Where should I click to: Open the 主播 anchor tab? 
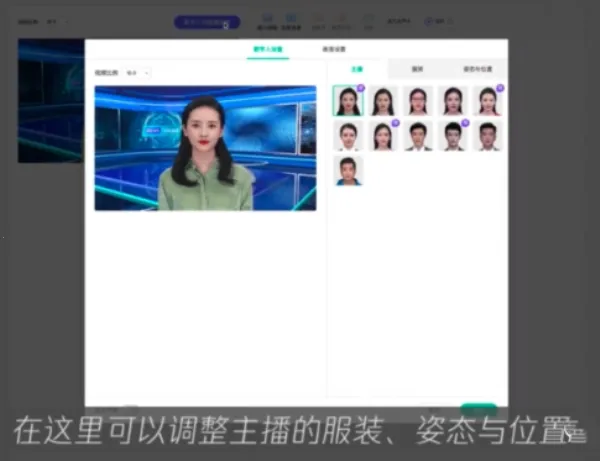[357, 69]
